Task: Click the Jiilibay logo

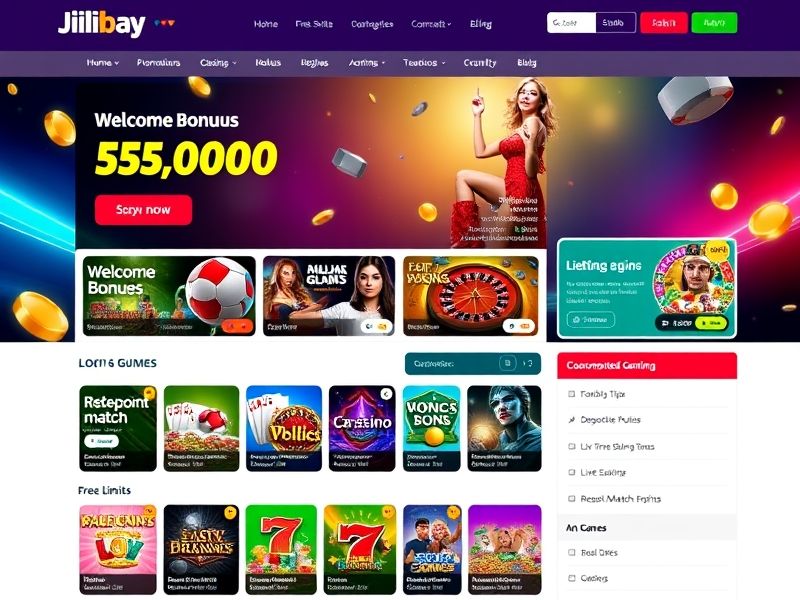Action: (x=102, y=23)
